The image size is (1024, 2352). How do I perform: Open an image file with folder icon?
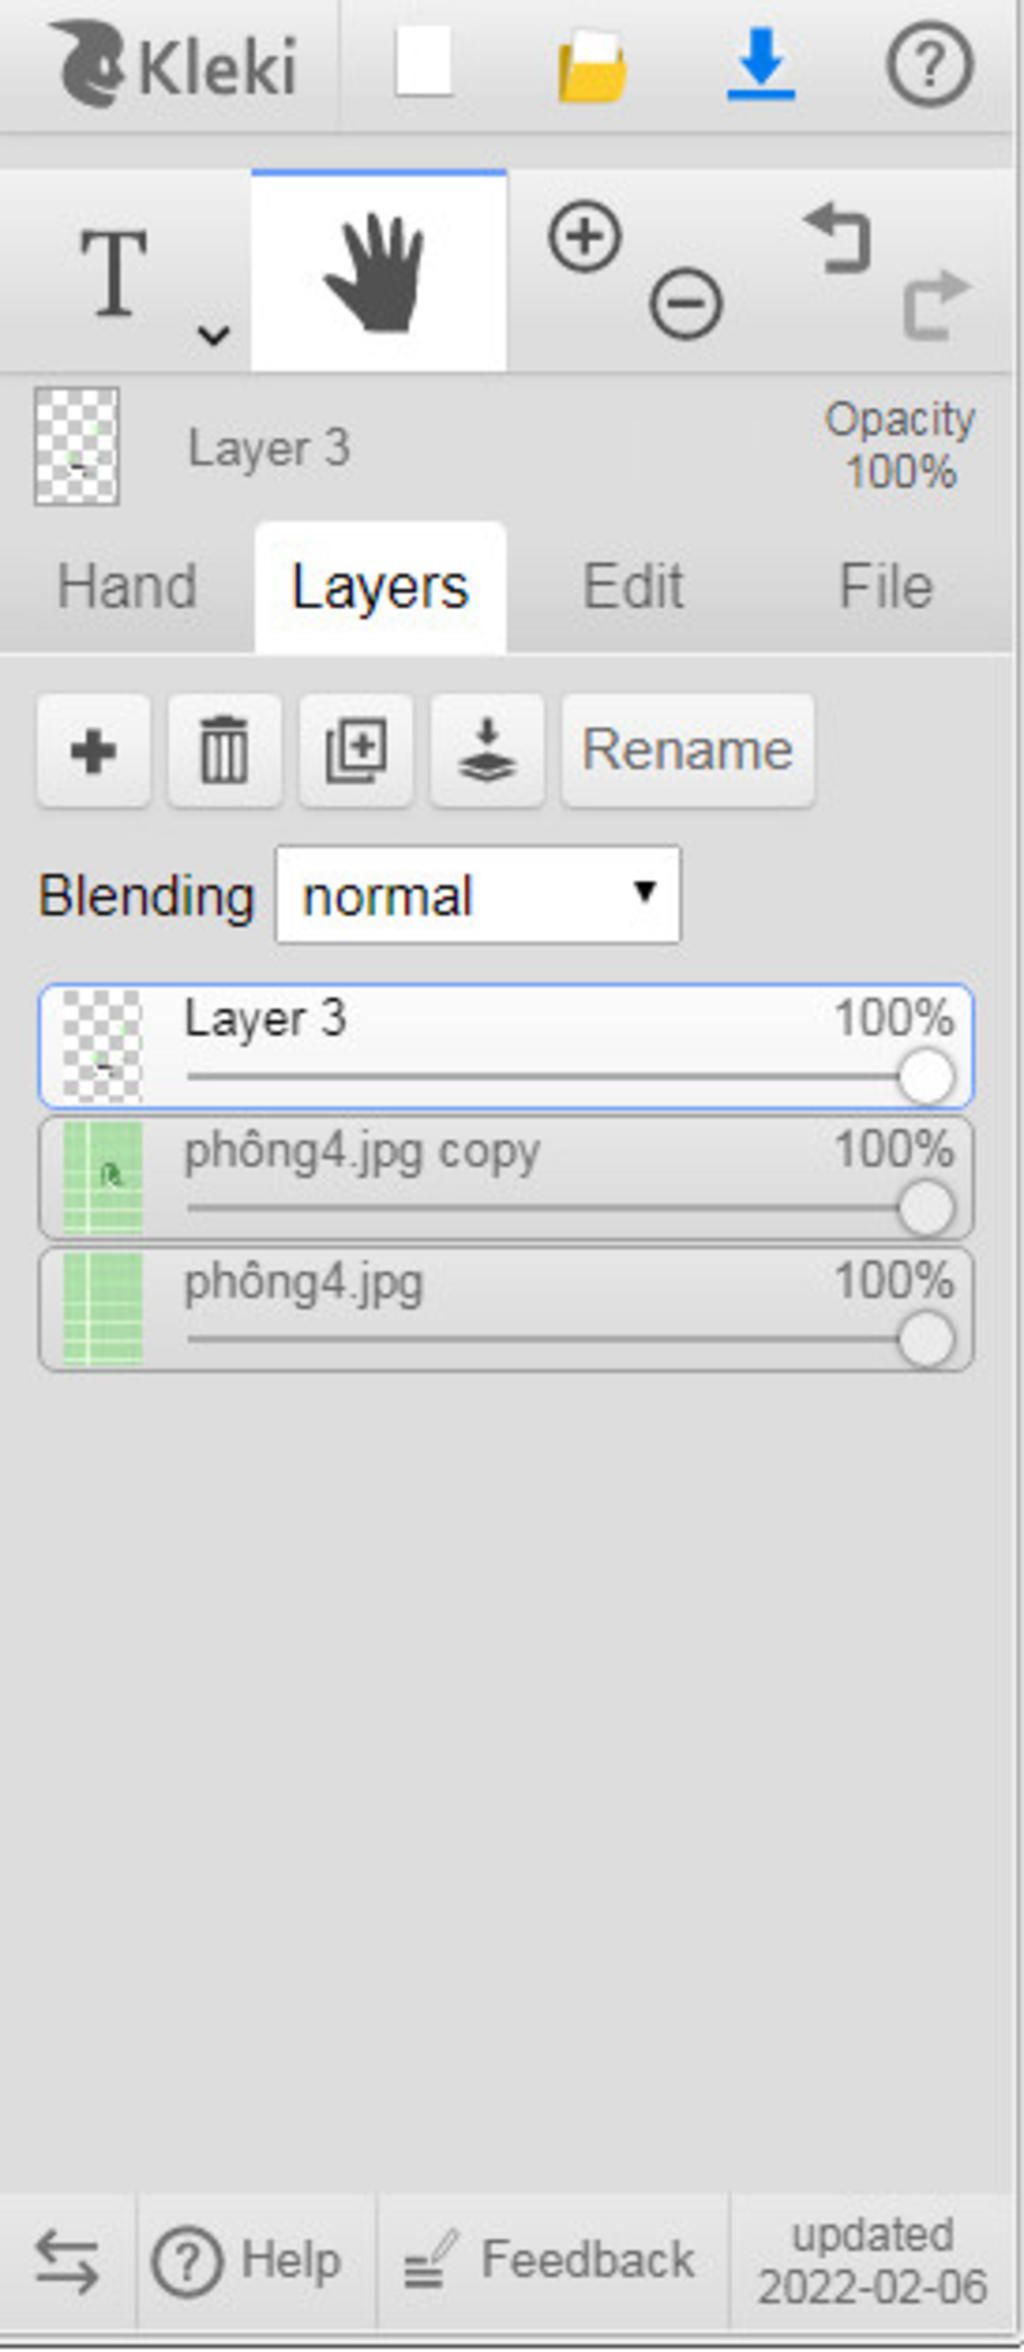click(x=592, y=66)
